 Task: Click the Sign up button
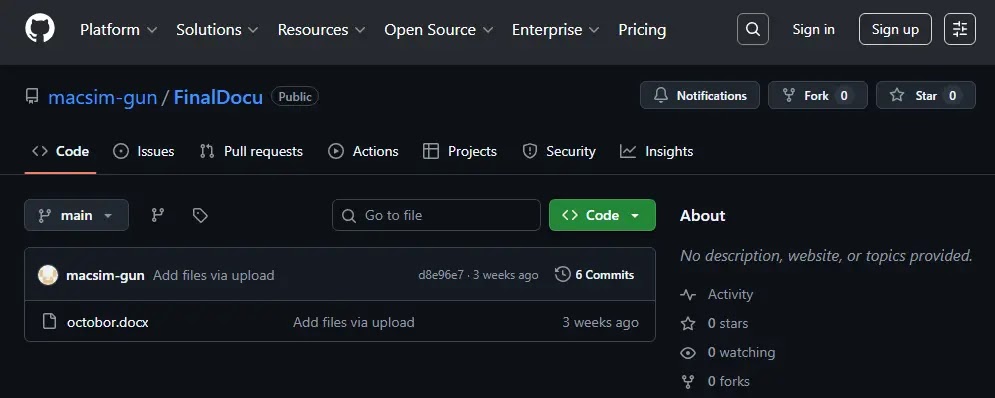point(895,29)
